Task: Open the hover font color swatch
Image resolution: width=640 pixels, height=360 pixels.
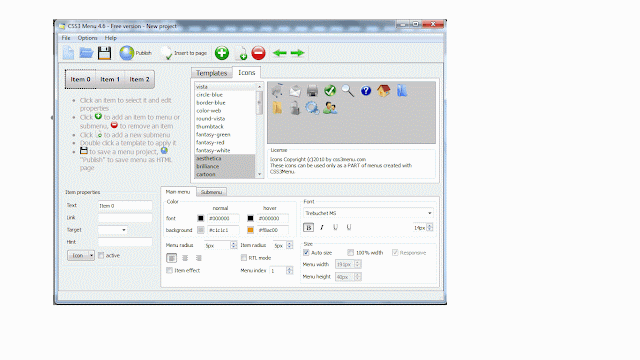Action: [x=250, y=218]
